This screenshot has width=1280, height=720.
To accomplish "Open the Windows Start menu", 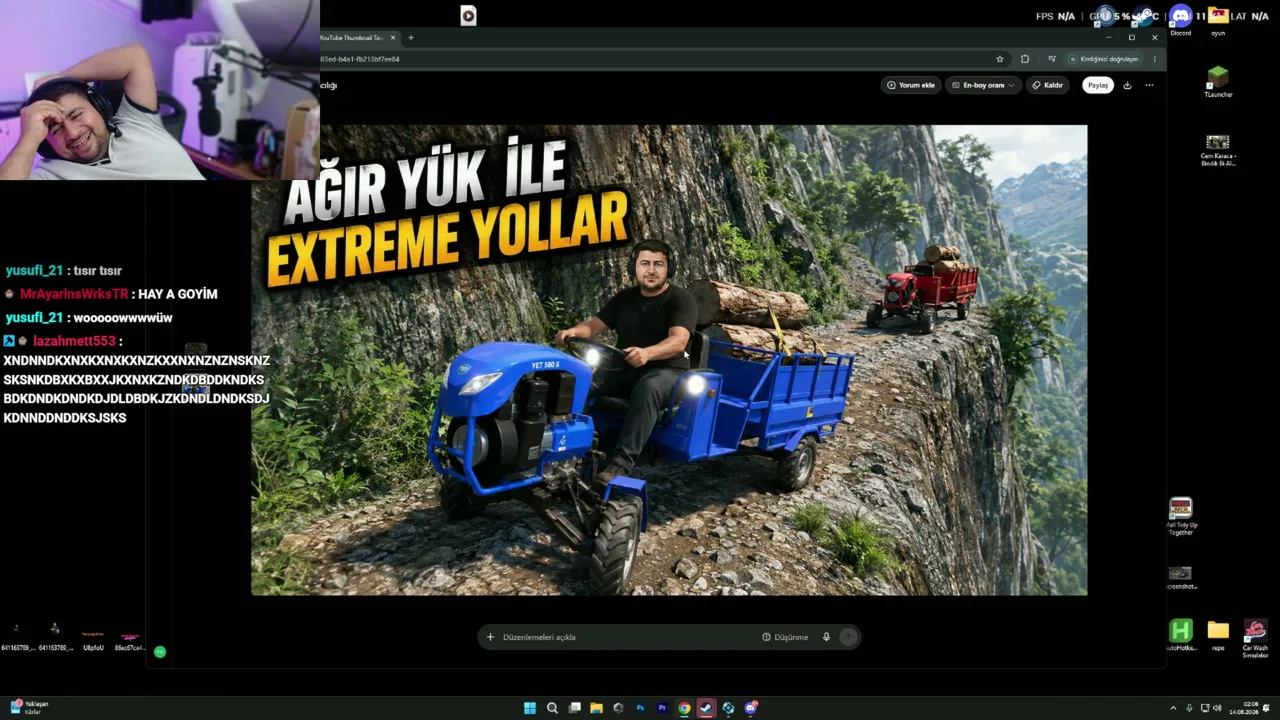I will pyautogui.click(x=530, y=708).
